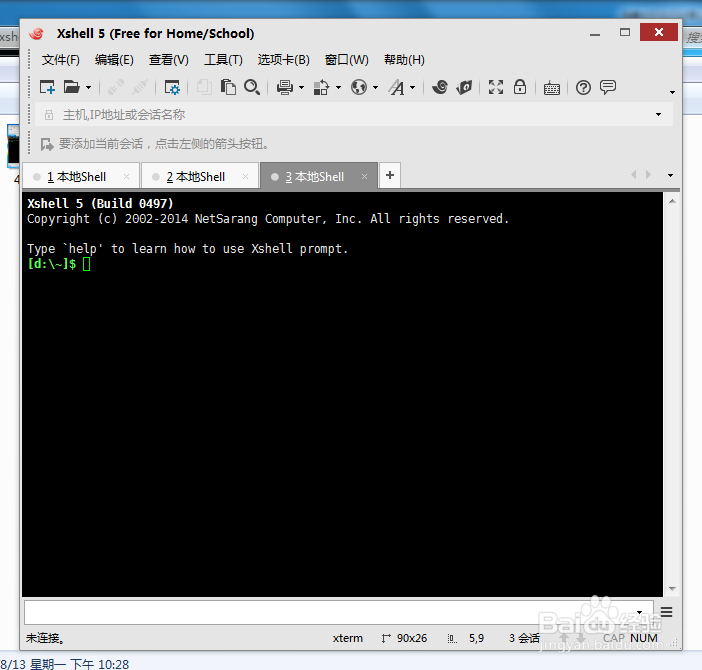This screenshot has height=670, width=702.
Task: Click the compose bar input field
Action: [339, 612]
